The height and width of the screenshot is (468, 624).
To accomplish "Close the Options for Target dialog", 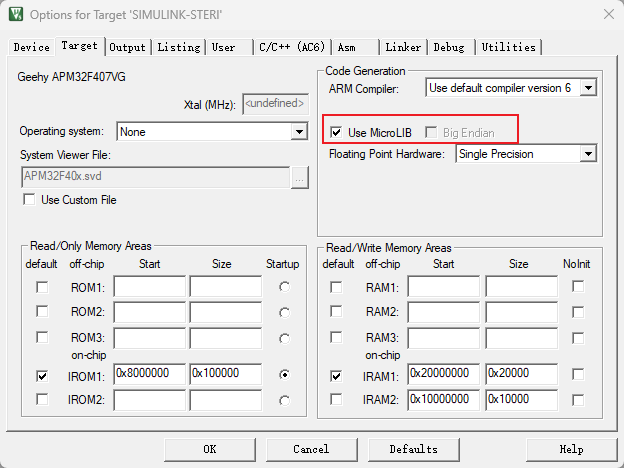I will [608, 14].
